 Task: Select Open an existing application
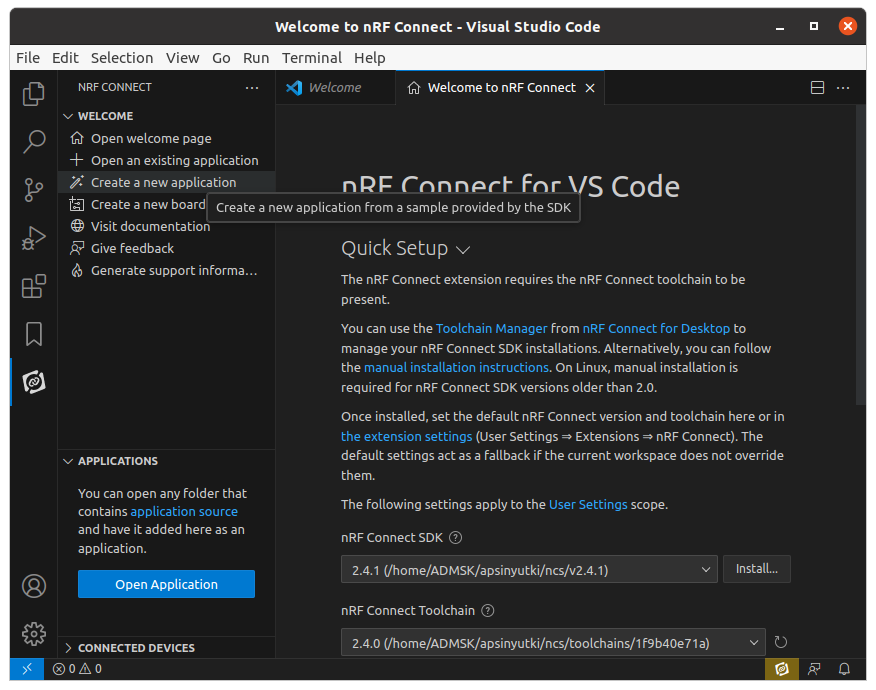[x=166, y=160]
